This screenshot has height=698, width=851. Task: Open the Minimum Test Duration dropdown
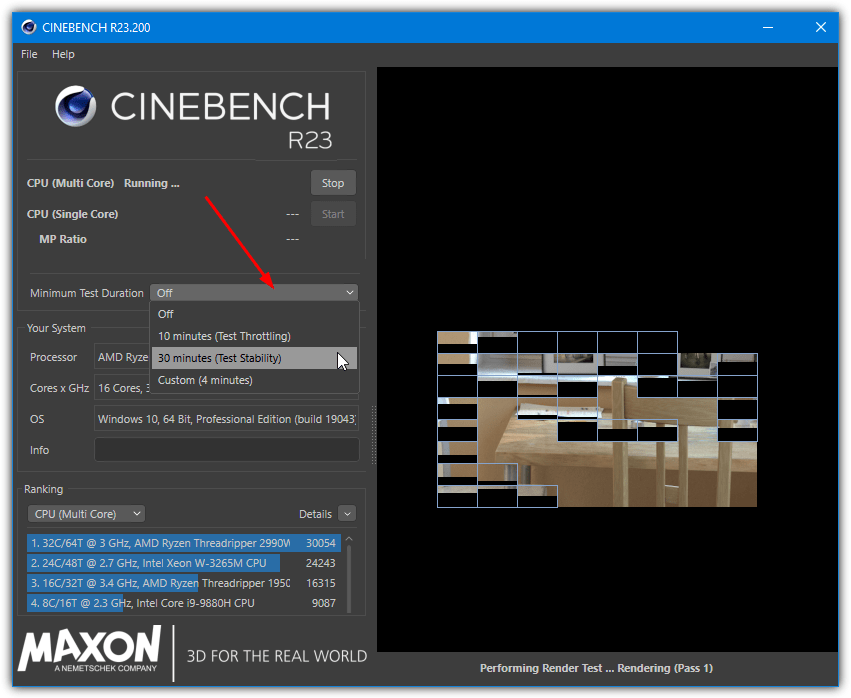[253, 293]
